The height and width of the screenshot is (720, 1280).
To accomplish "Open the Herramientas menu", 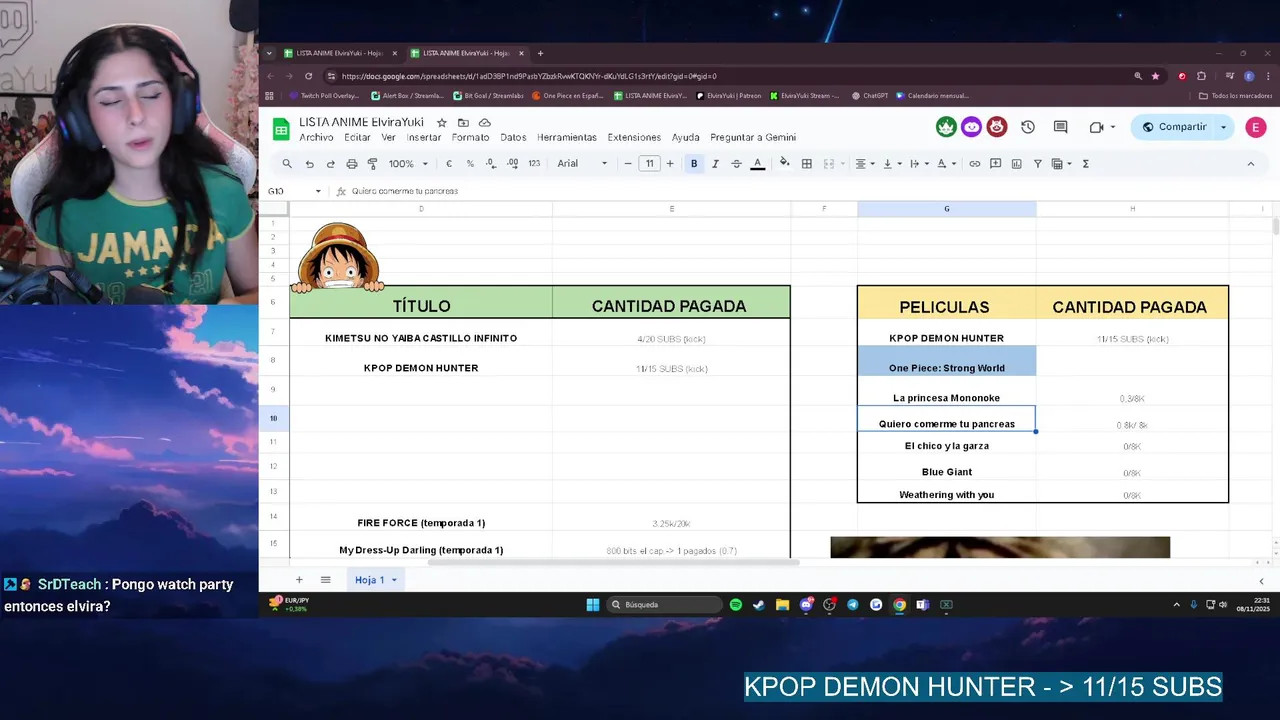I will [x=567, y=138].
